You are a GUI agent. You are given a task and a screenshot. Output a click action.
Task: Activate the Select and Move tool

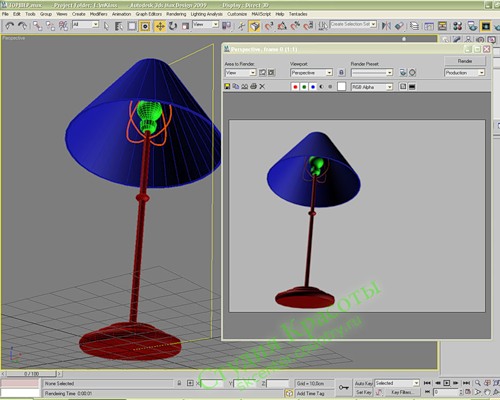pos(160,26)
